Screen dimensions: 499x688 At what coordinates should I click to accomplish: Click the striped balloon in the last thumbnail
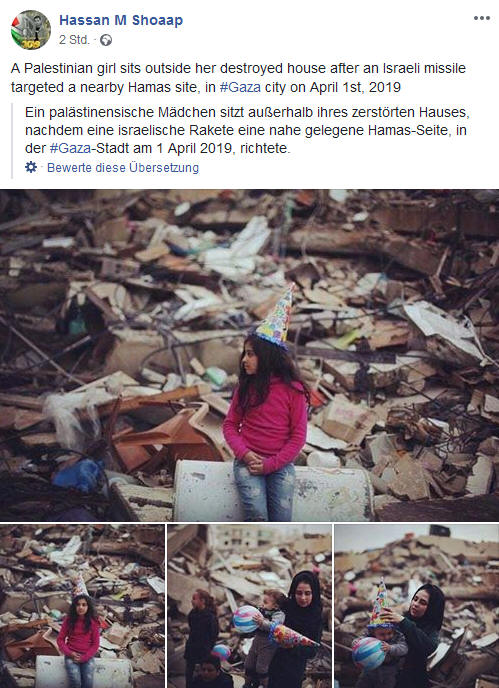pyautogui.click(x=369, y=653)
